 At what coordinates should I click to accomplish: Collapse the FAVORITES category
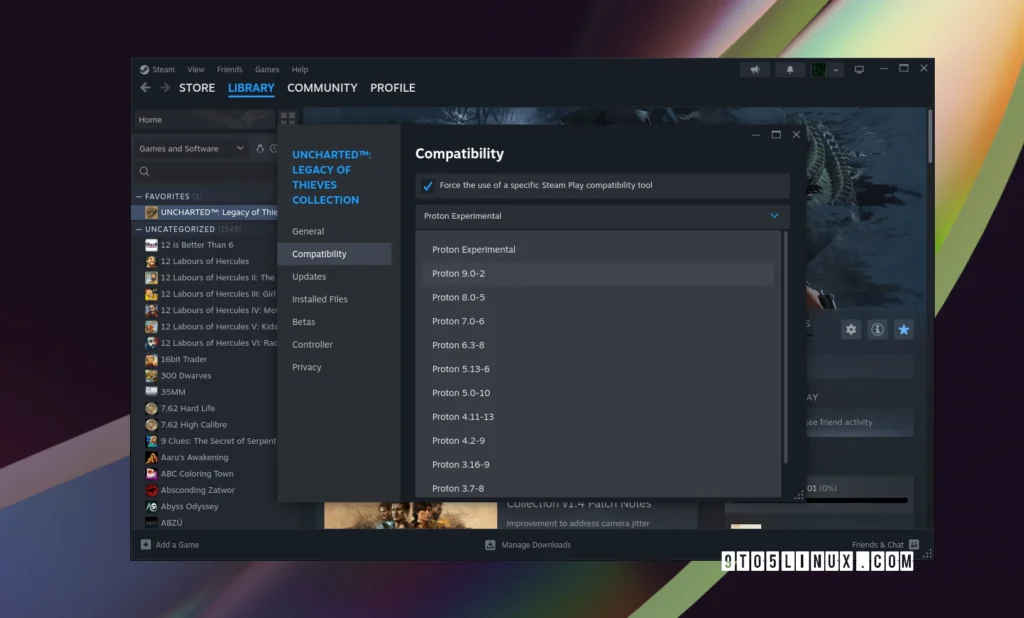[138, 196]
